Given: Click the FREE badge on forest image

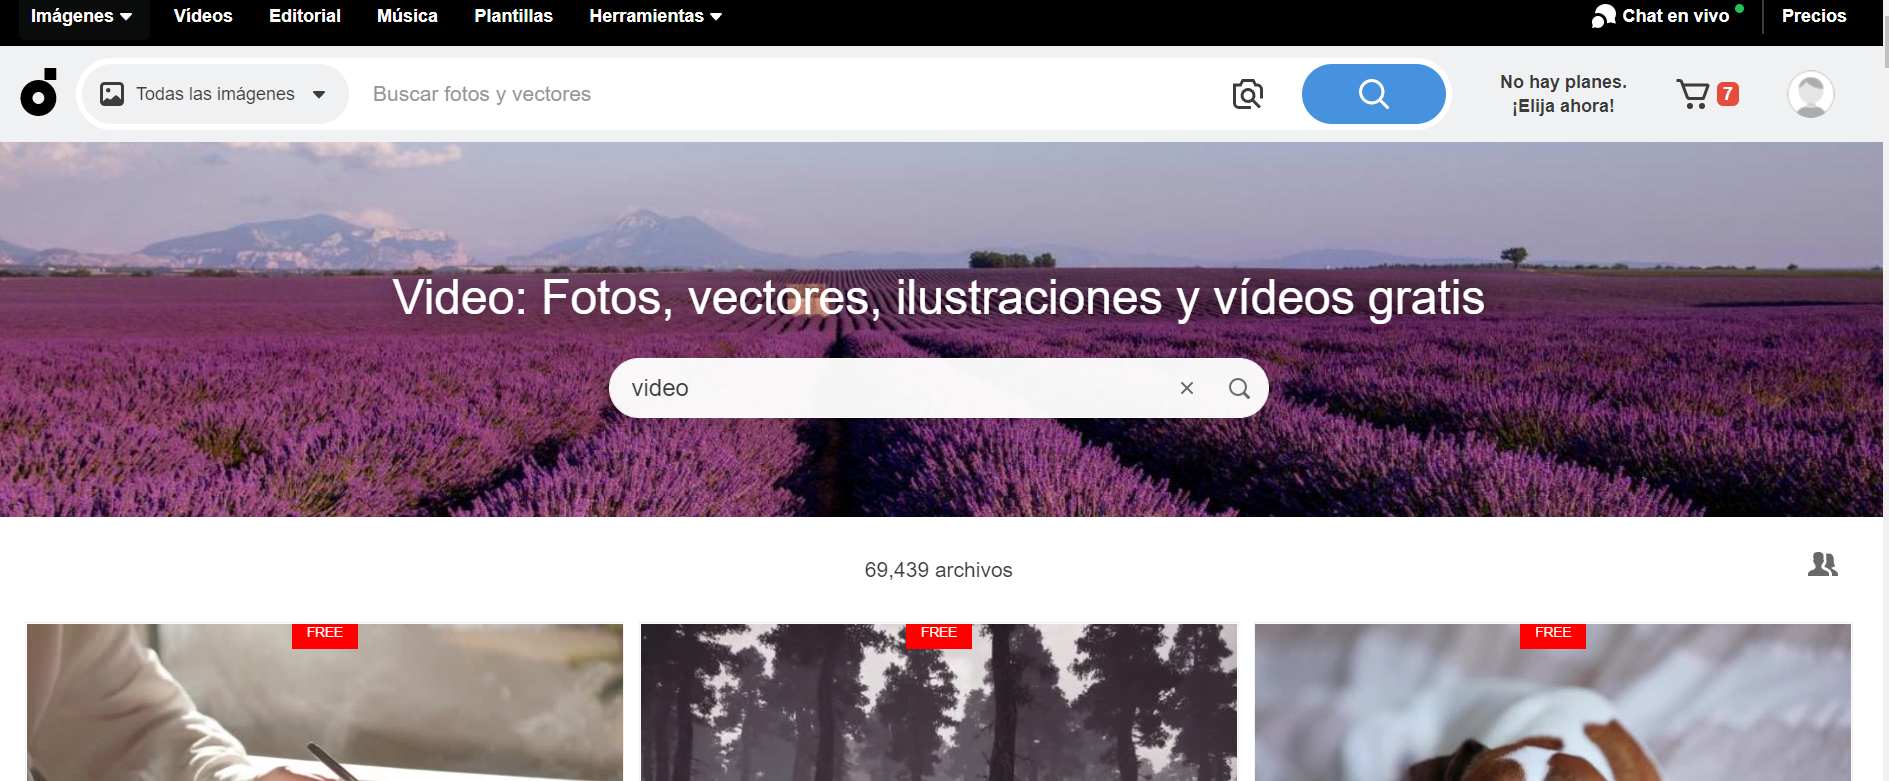Looking at the screenshot, I should coord(939,634).
